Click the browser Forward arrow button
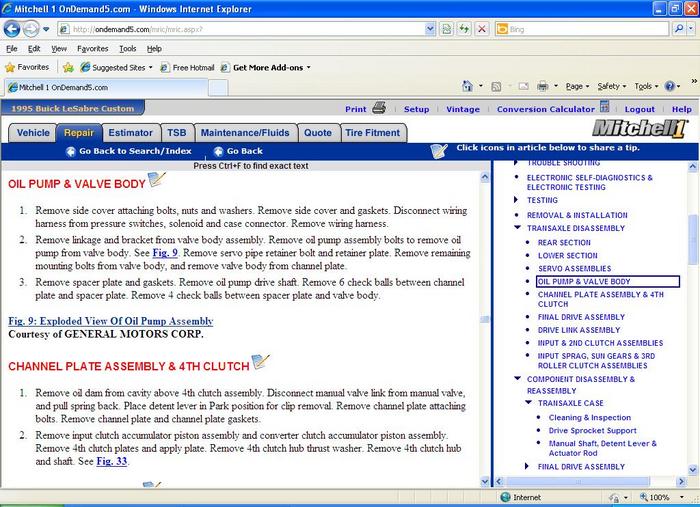The height and width of the screenshot is (507, 700). pos(31,29)
